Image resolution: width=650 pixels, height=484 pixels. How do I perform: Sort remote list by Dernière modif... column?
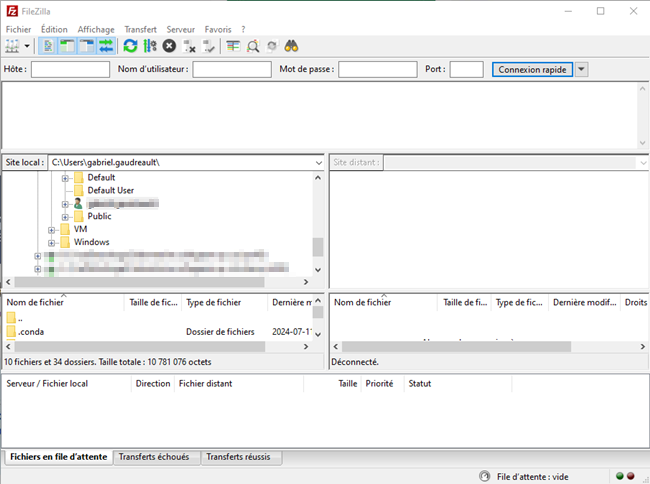coord(584,302)
